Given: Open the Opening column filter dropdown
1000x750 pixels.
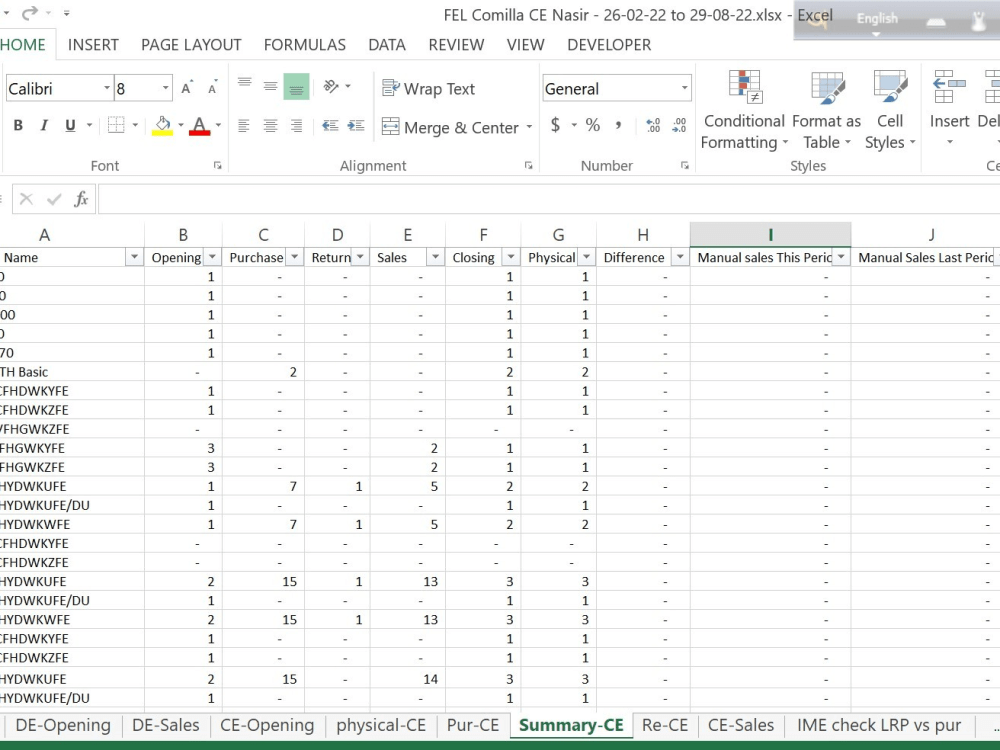Looking at the screenshot, I should pyautogui.click(x=212, y=257).
